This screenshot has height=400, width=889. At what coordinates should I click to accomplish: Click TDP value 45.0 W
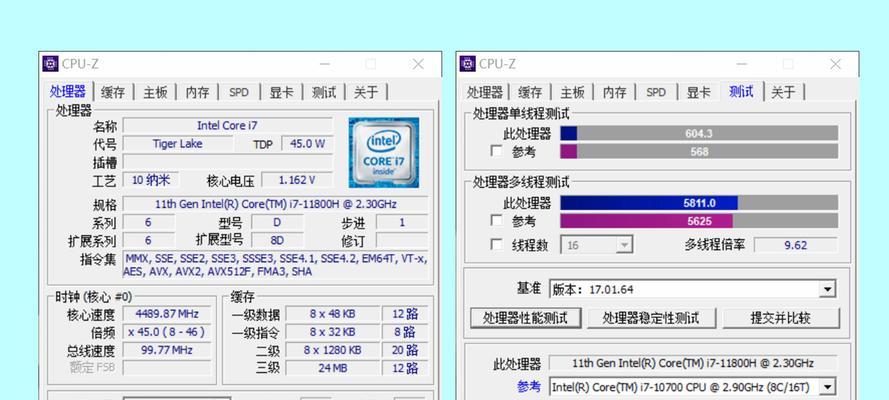point(307,144)
